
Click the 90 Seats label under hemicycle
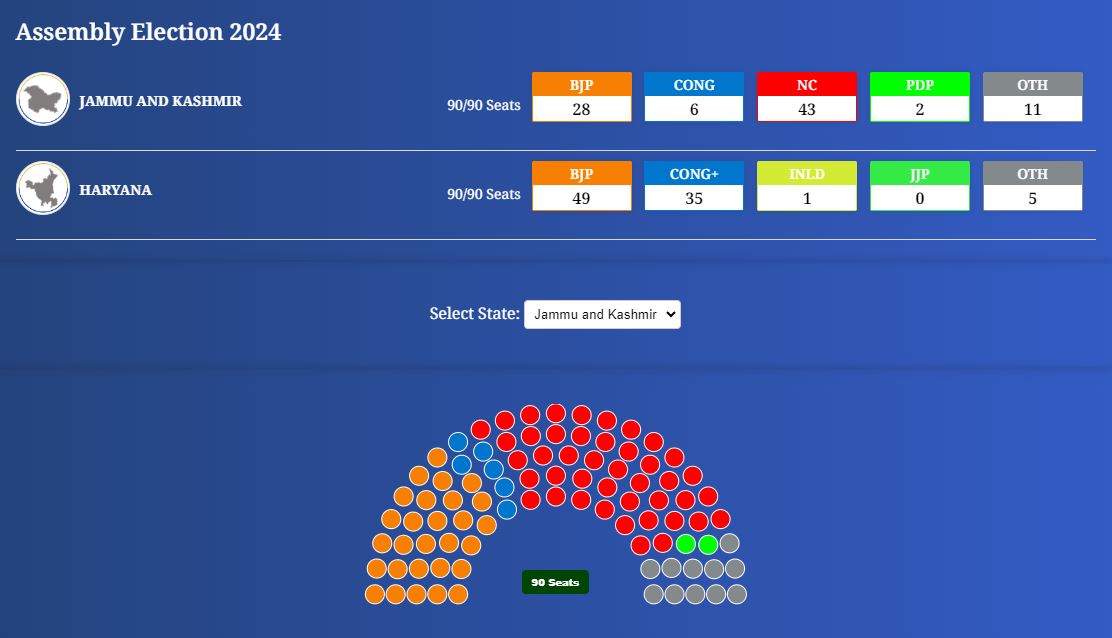[x=555, y=582]
